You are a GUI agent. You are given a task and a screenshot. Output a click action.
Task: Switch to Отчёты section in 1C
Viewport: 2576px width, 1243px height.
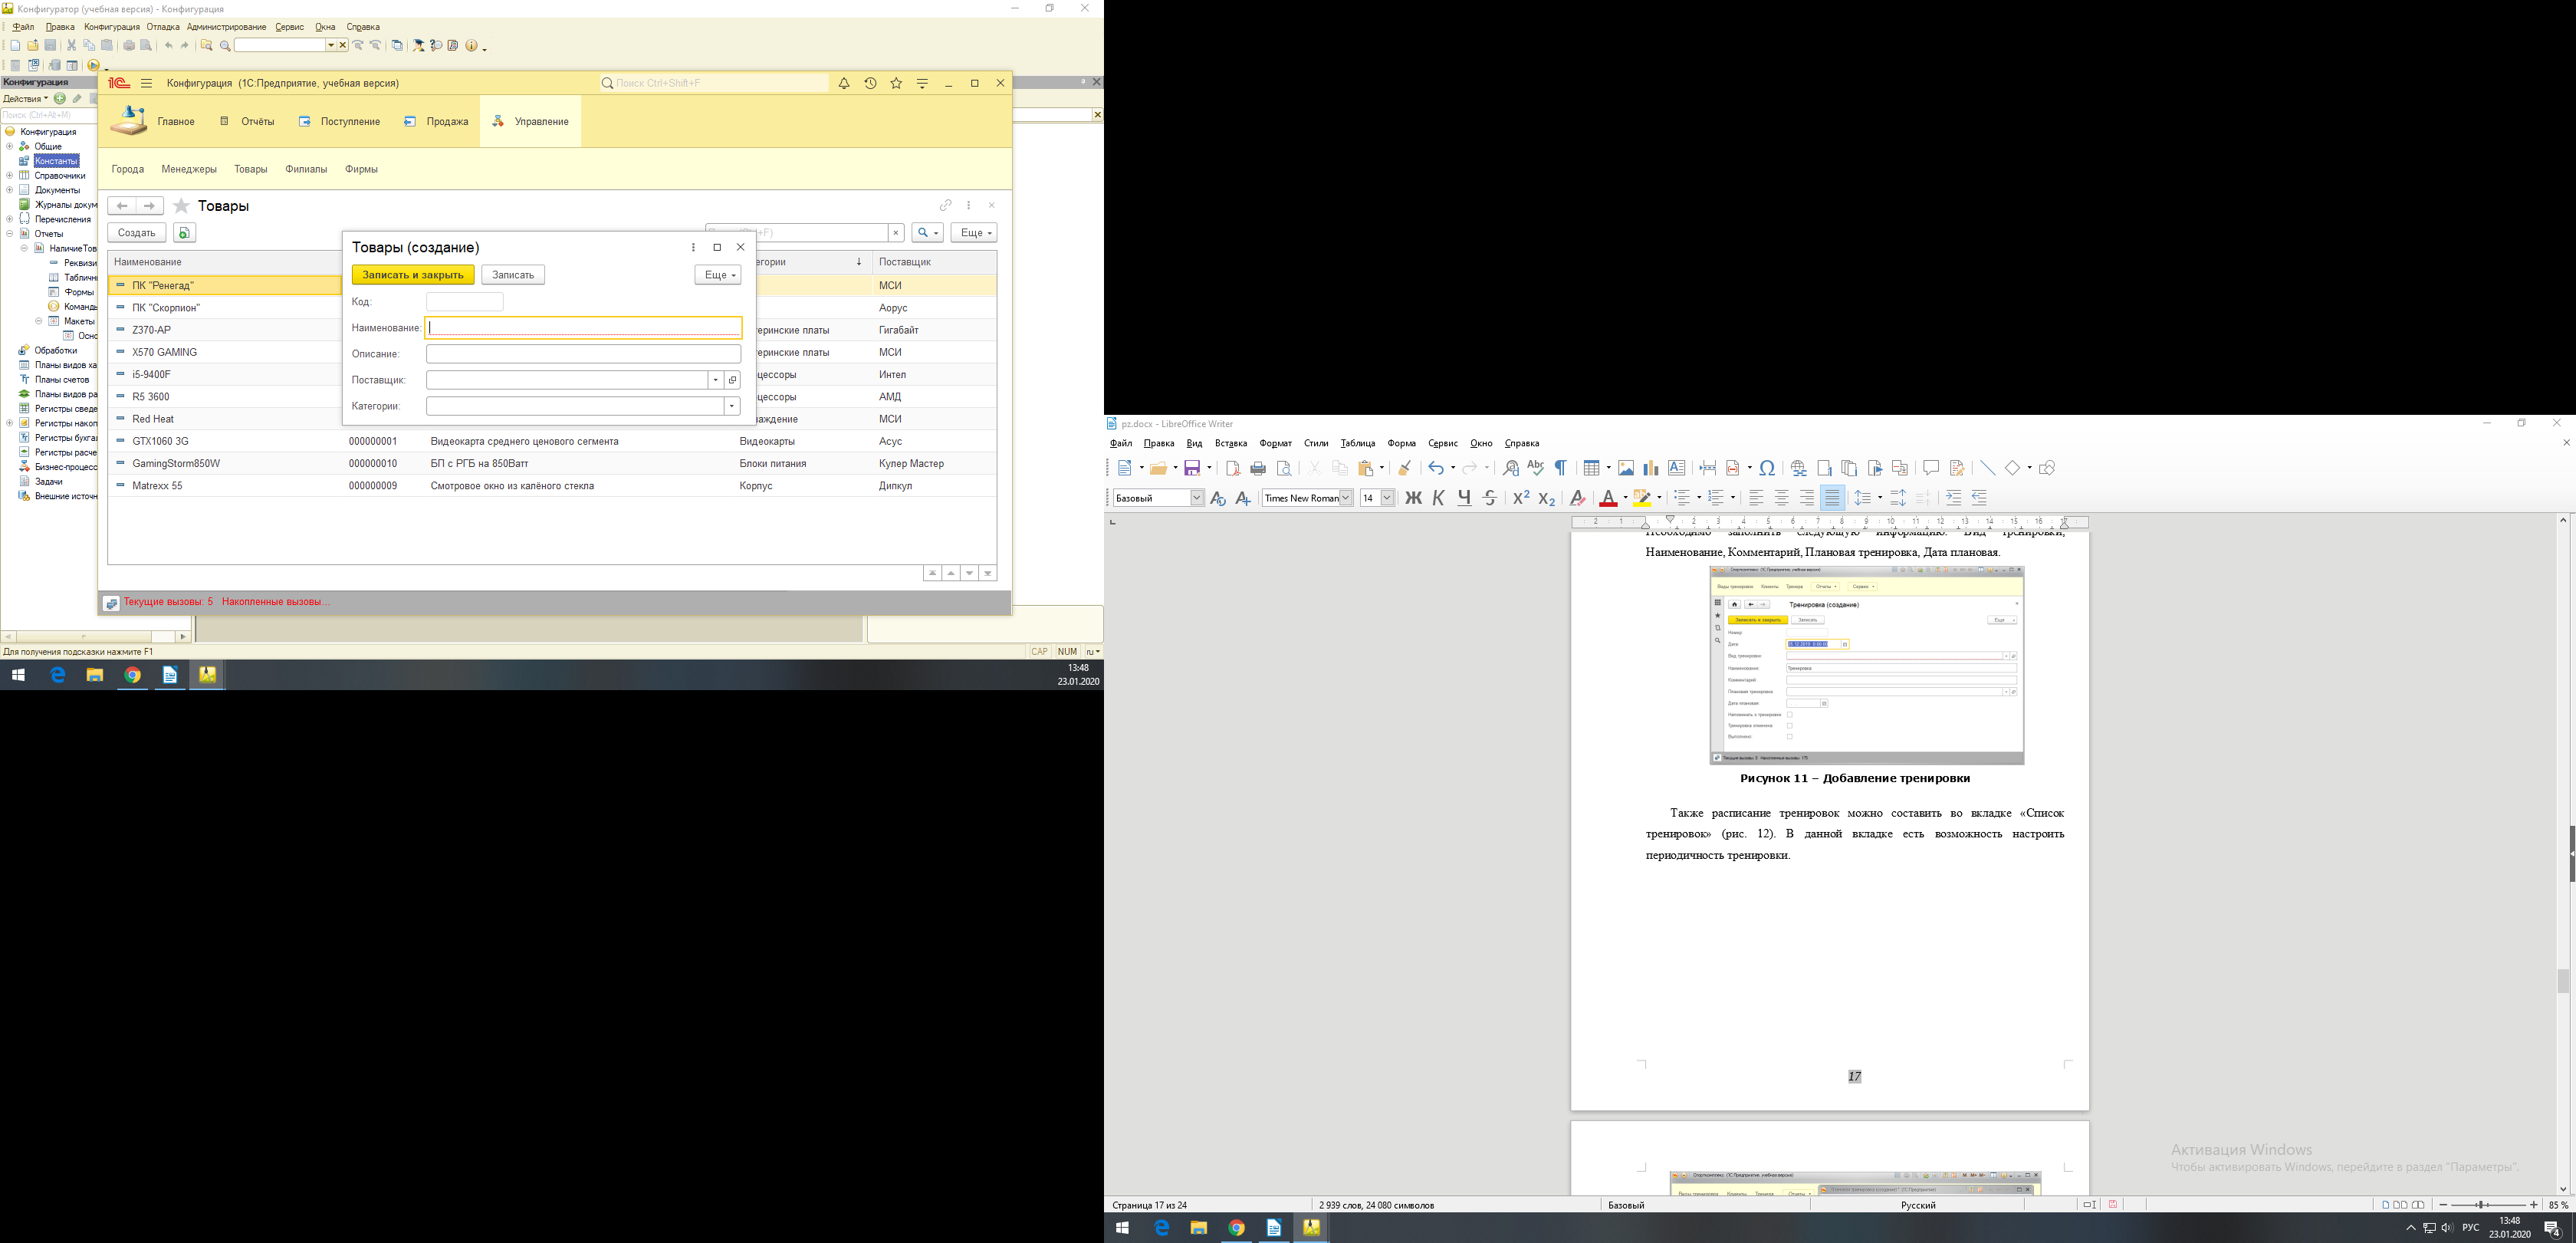point(246,122)
